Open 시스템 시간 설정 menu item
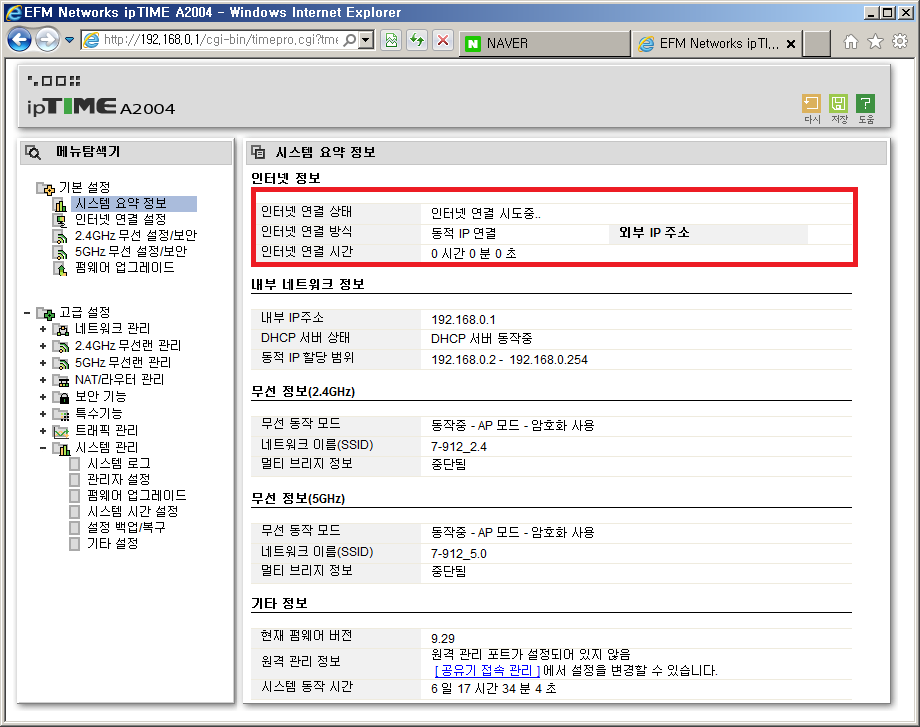Image resolution: width=920 pixels, height=727 pixels. click(x=133, y=512)
